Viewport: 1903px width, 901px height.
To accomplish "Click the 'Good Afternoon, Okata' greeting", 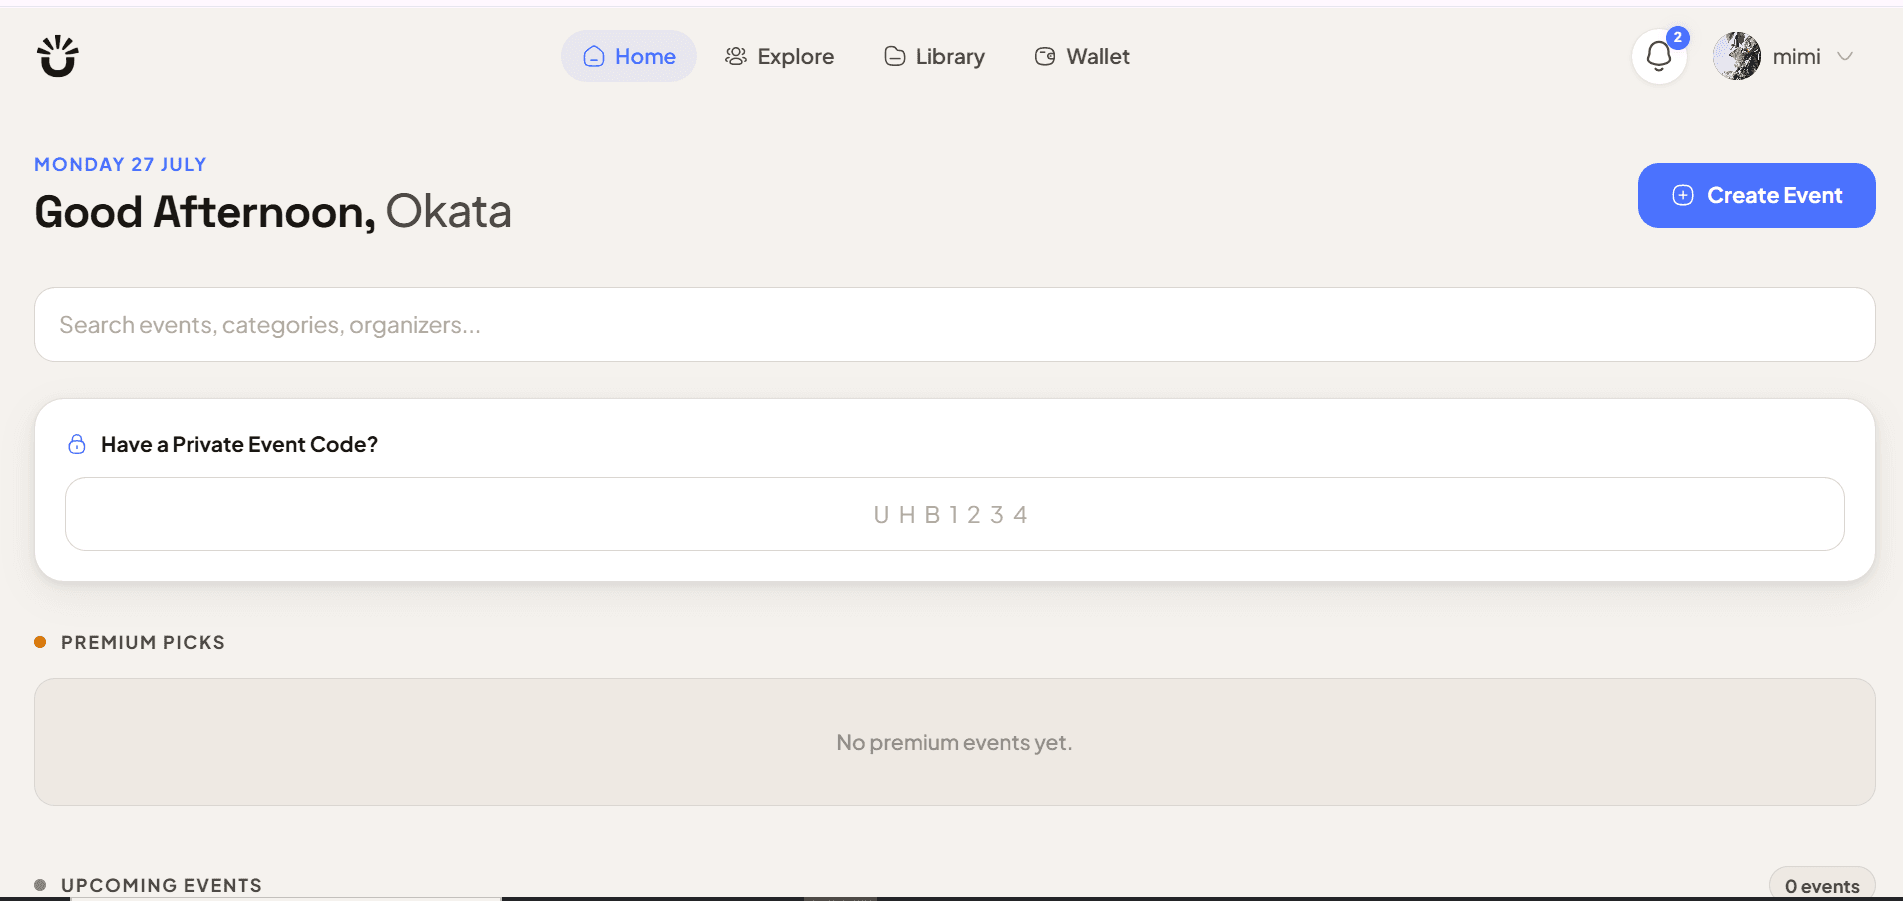I will 273,212.
